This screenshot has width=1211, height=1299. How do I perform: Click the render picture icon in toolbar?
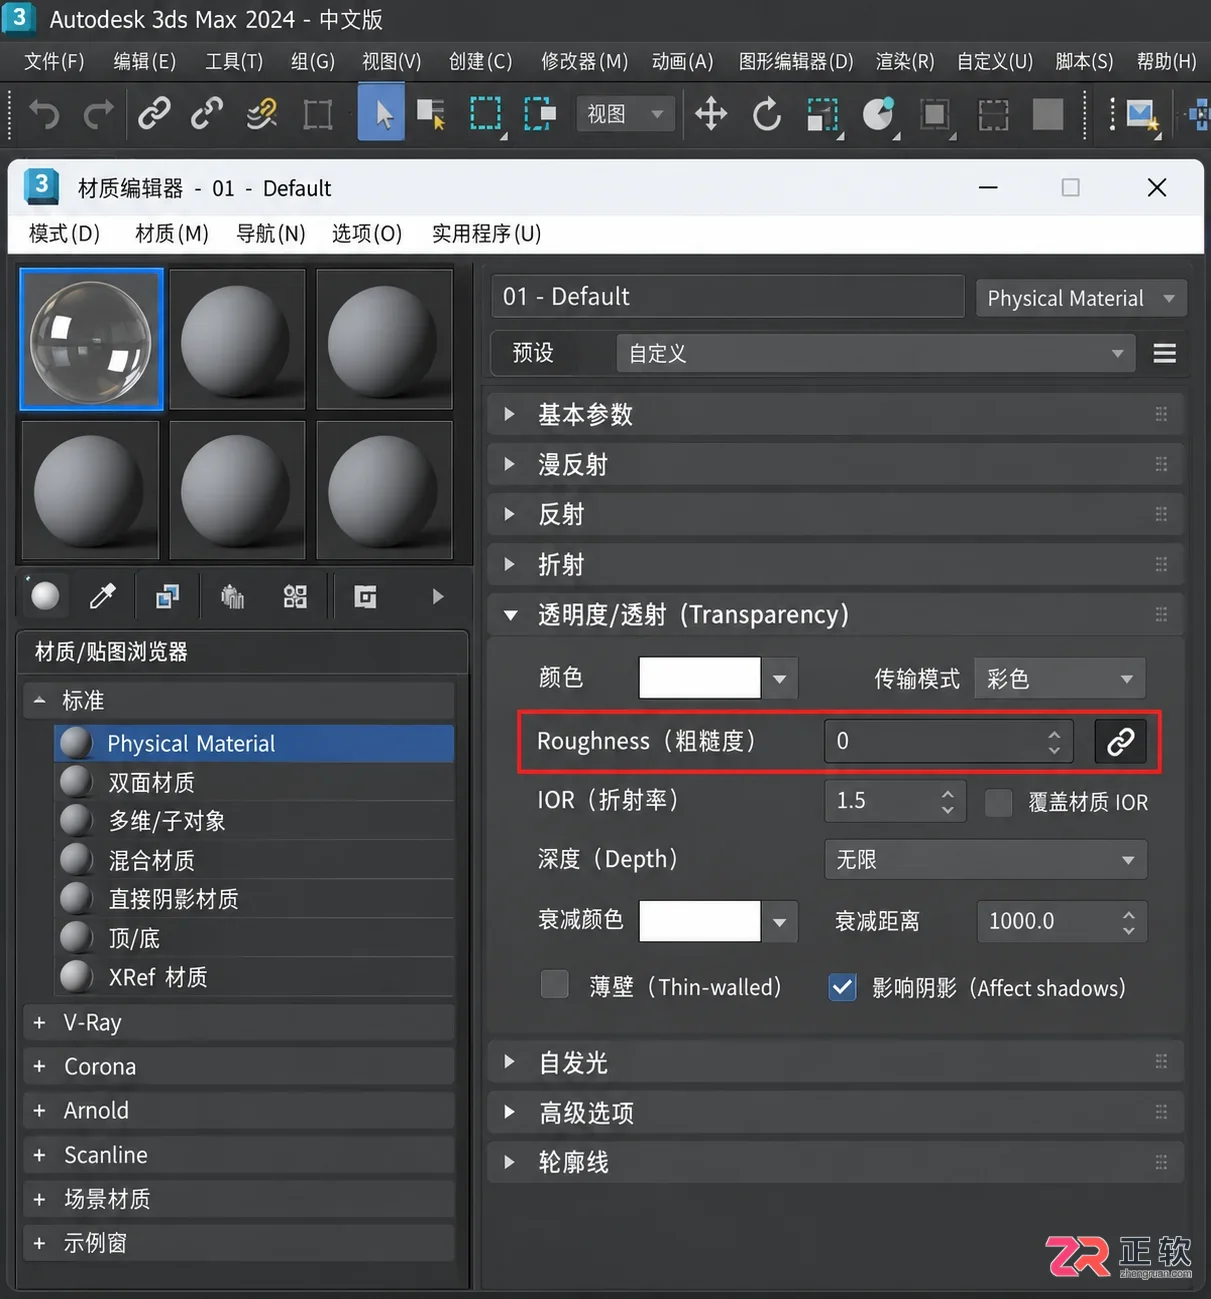1141,114
